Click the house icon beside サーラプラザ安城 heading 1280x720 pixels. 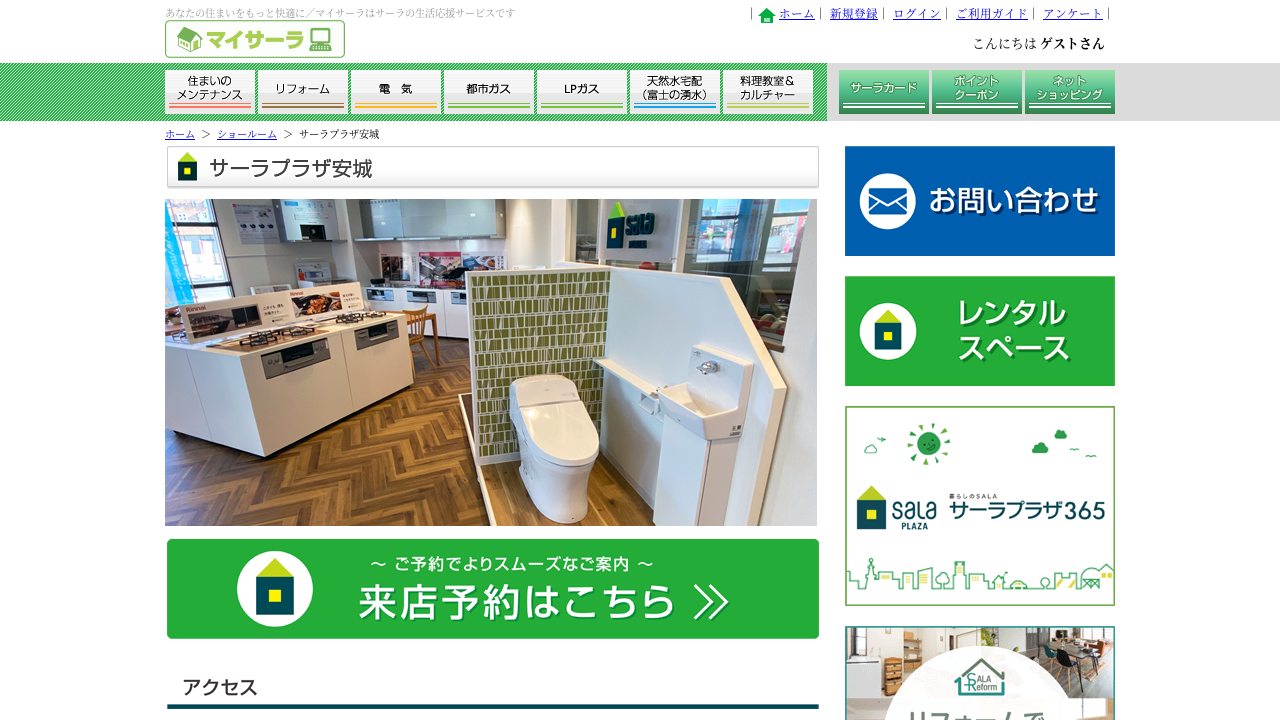[x=187, y=167]
